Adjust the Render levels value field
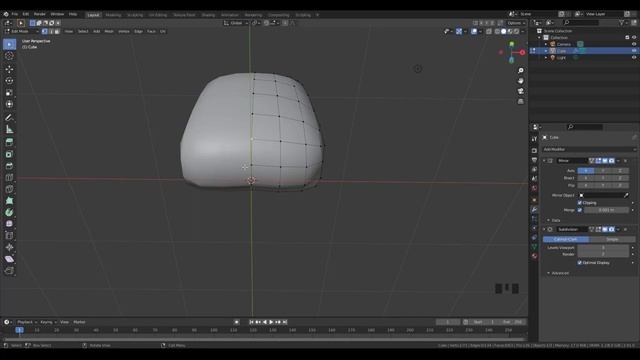 pyautogui.click(x=603, y=254)
